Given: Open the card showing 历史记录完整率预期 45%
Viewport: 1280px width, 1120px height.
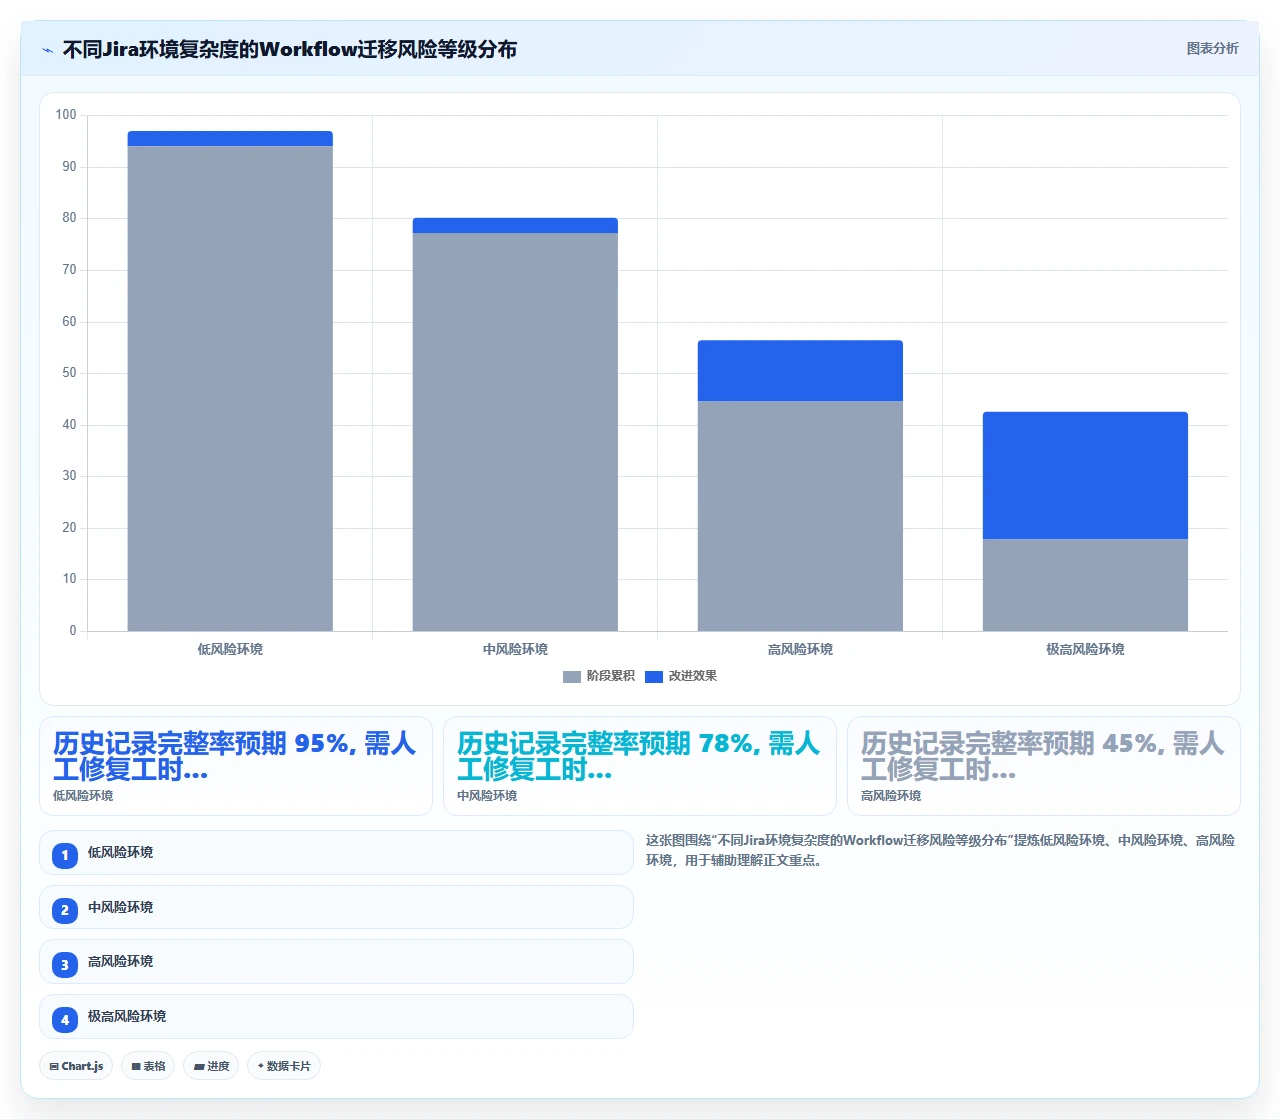Looking at the screenshot, I should click(x=1044, y=766).
